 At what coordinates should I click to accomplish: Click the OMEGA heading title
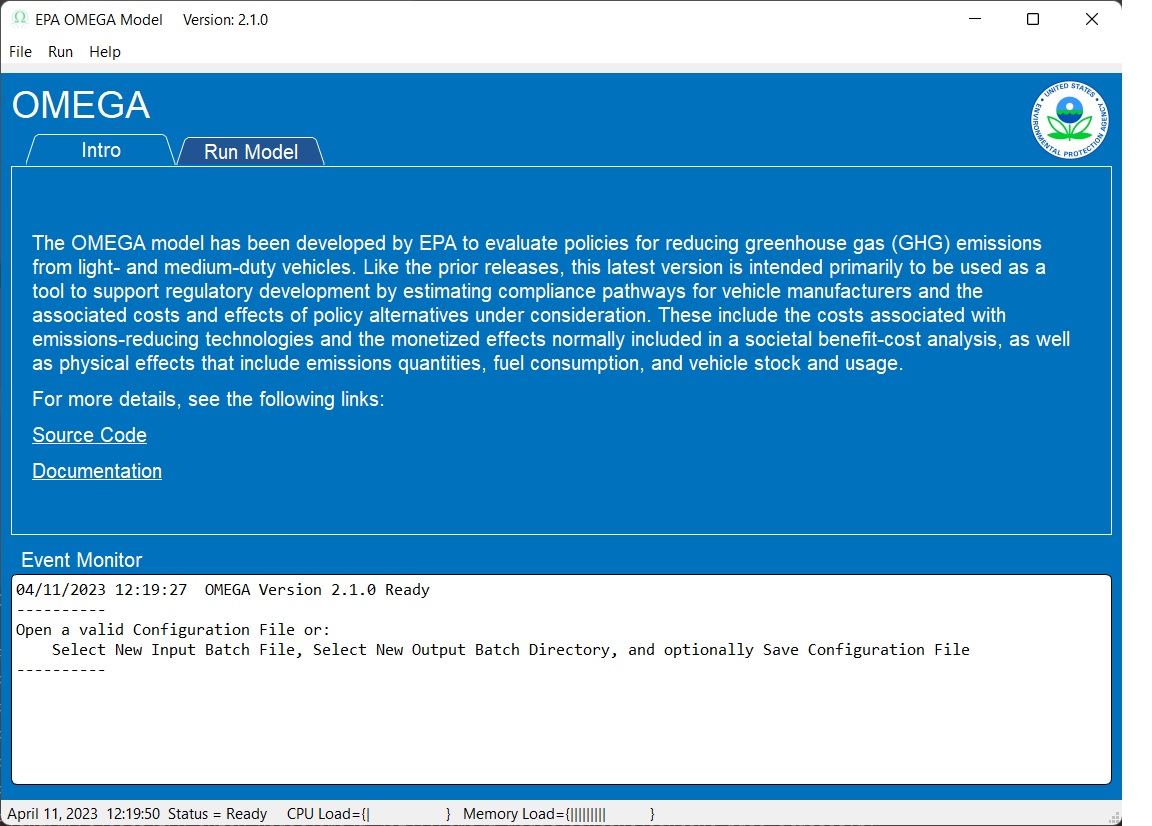click(x=81, y=105)
